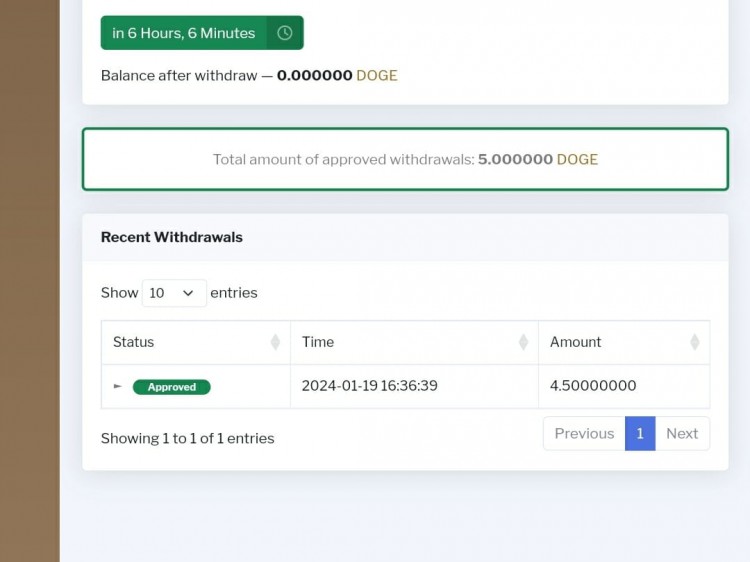The image size is (750, 562).
Task: Click the Recent Withdrawals card header
Action: point(405,237)
